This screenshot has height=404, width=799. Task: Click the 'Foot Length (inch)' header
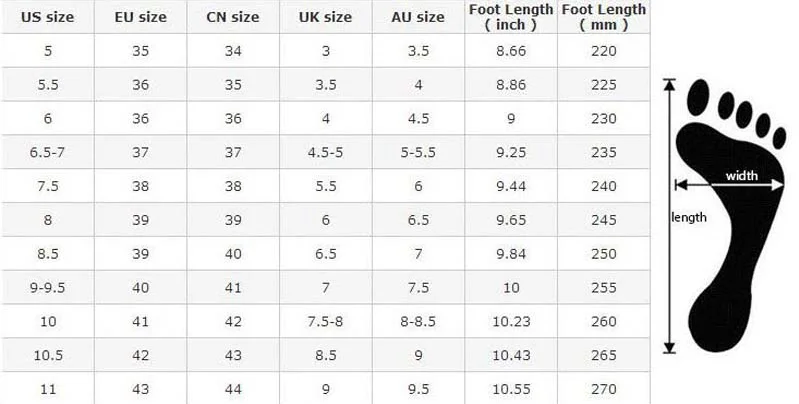[x=511, y=17]
